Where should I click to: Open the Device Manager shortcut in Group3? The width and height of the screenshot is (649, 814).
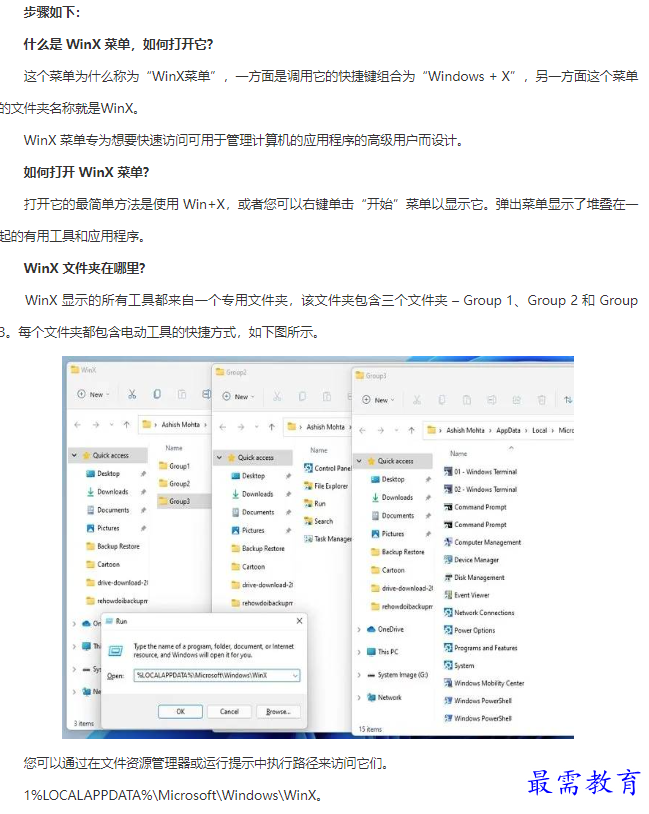click(x=471, y=560)
